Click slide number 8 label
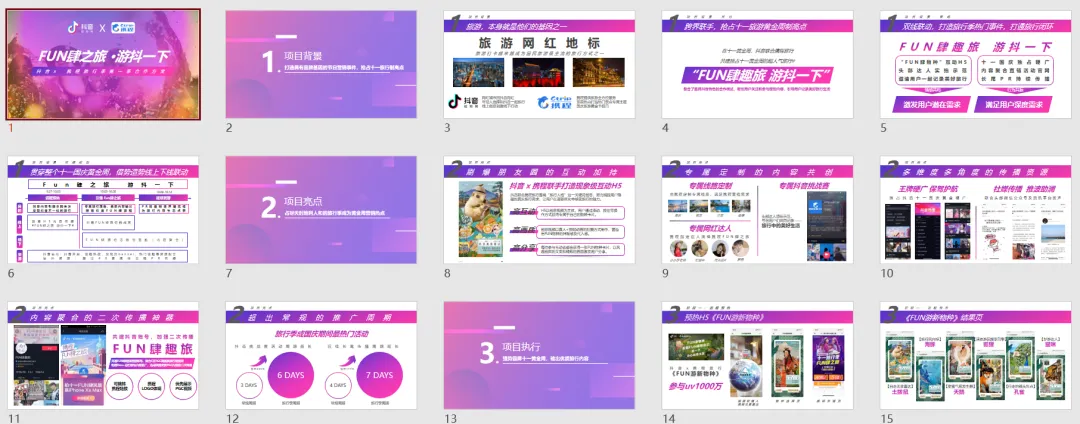The width and height of the screenshot is (1080, 424). [x=447, y=273]
